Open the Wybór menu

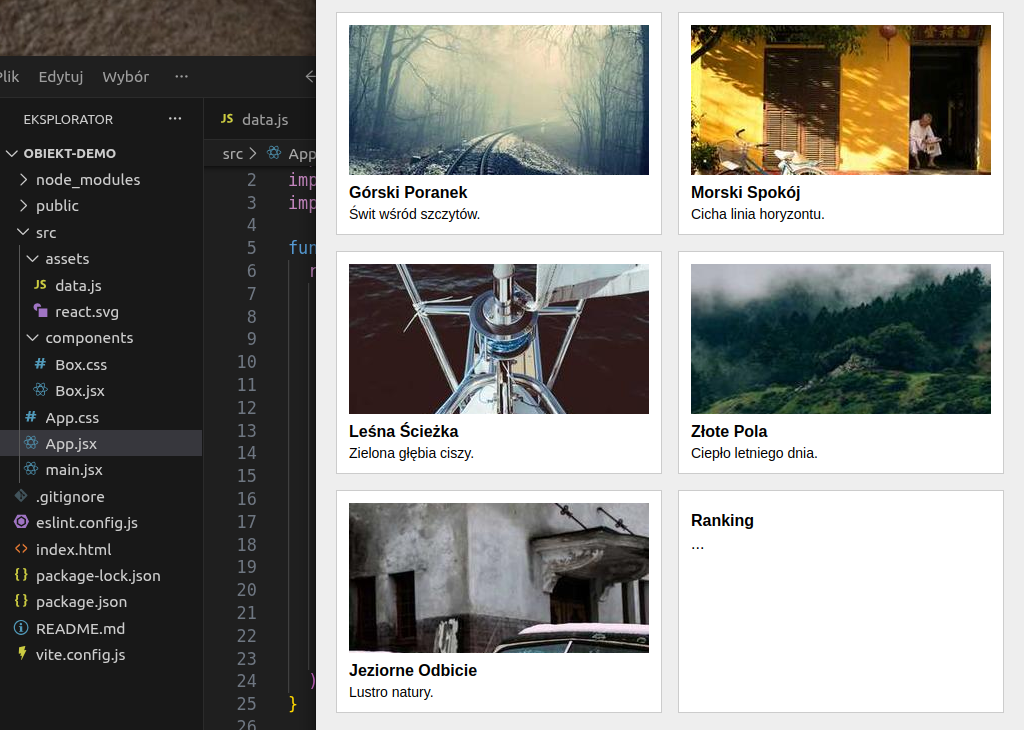tap(125, 77)
